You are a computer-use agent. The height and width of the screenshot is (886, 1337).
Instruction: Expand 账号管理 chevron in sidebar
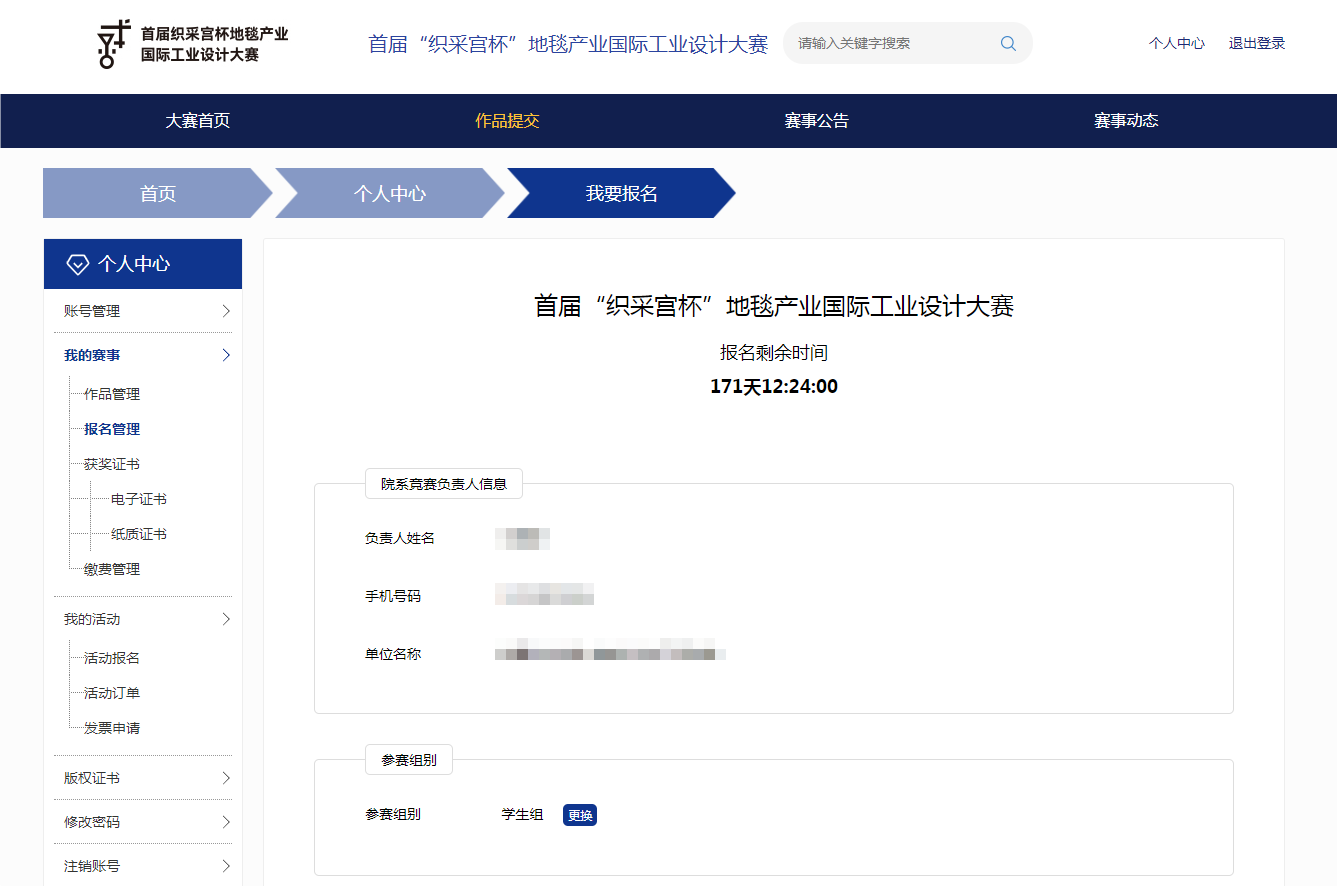(x=226, y=311)
